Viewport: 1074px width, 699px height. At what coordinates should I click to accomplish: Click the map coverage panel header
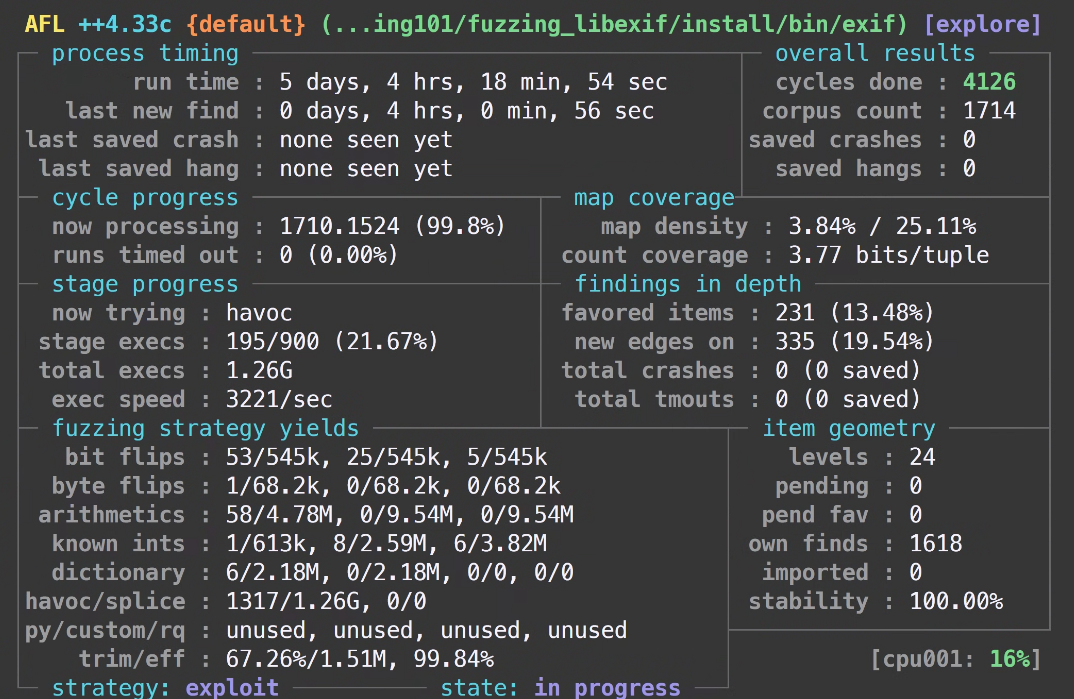[655, 197]
